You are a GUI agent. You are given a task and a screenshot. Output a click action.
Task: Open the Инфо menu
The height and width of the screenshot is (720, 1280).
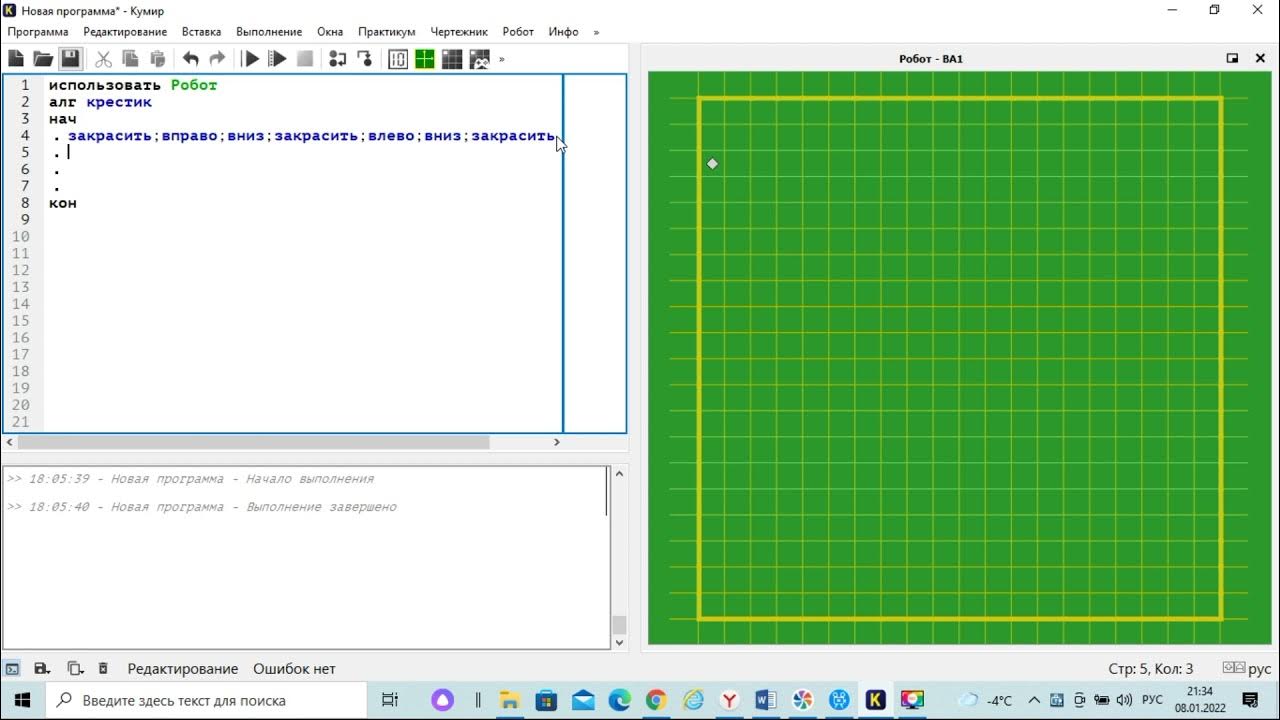pos(563,32)
